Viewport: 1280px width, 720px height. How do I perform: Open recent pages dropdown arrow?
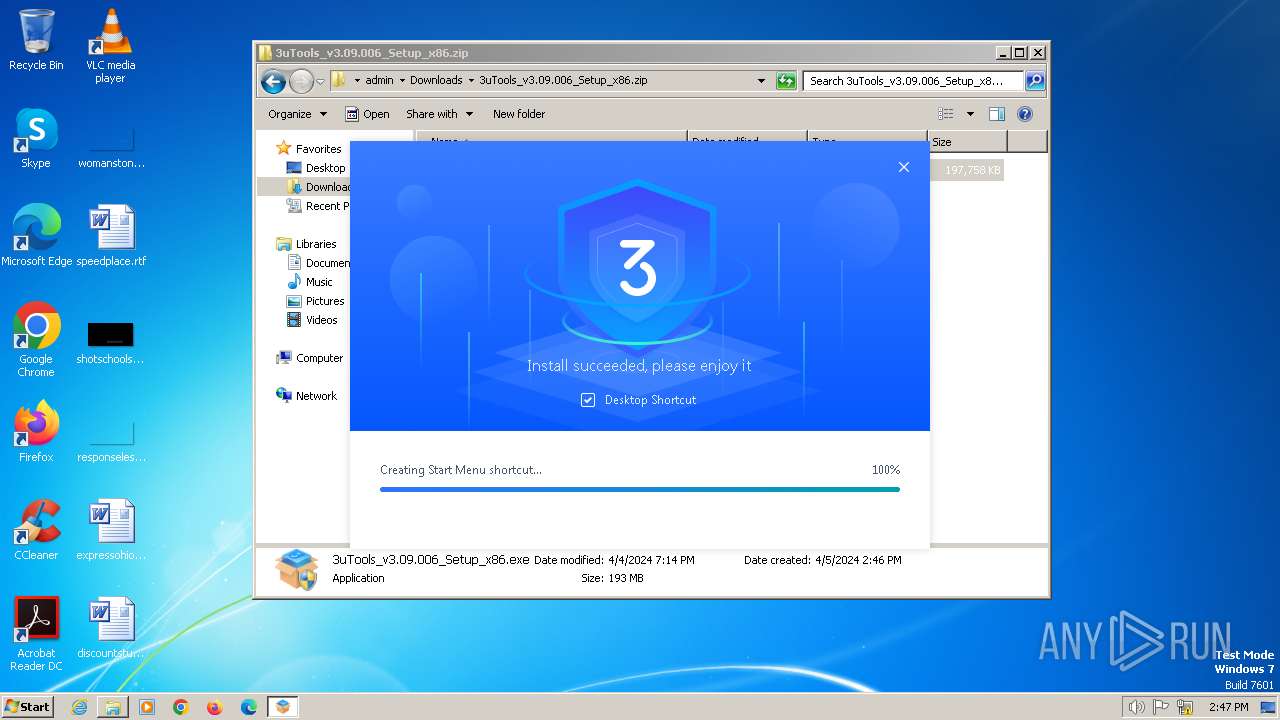[321, 81]
